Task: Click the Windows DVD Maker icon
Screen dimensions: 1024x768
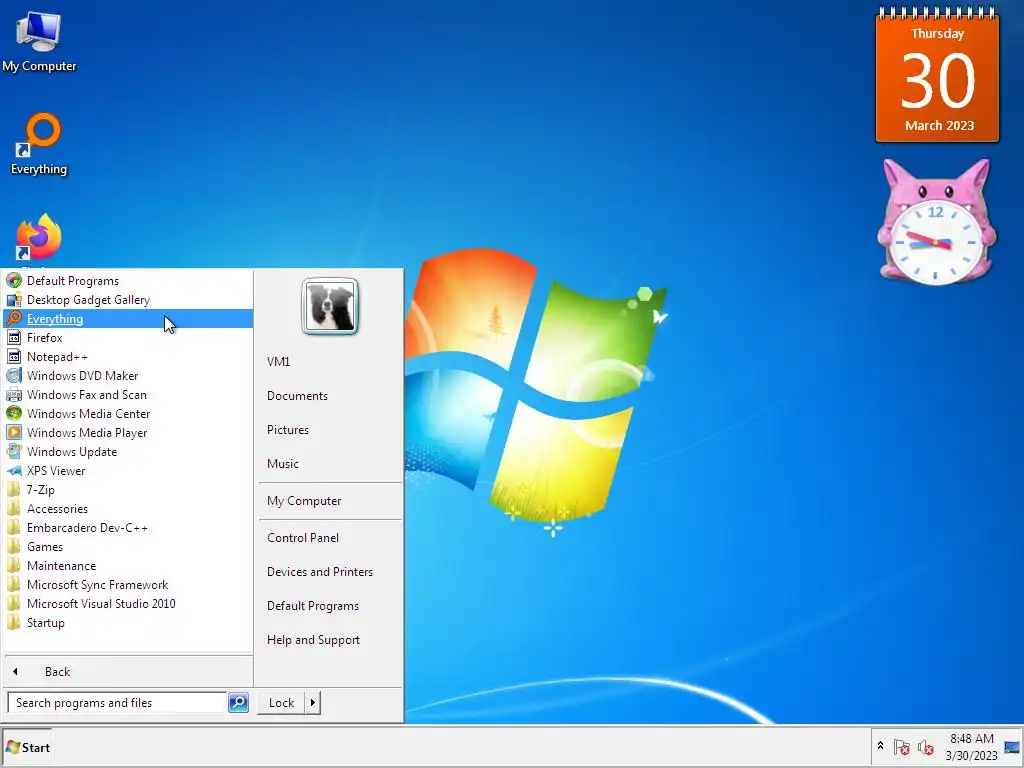Action: point(14,376)
